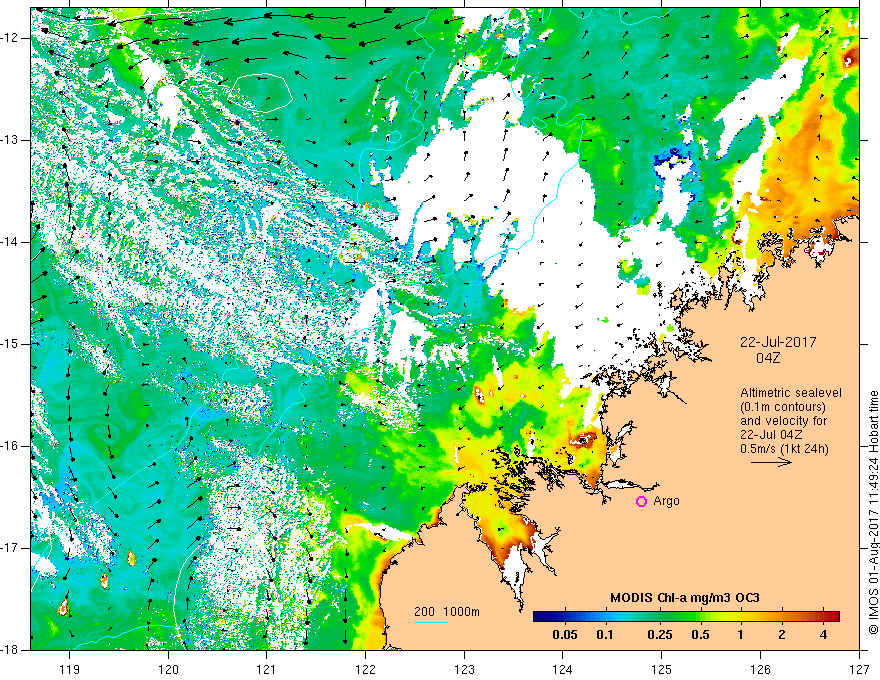
Task: Click the '122' longitude axis label
Action: [365, 669]
